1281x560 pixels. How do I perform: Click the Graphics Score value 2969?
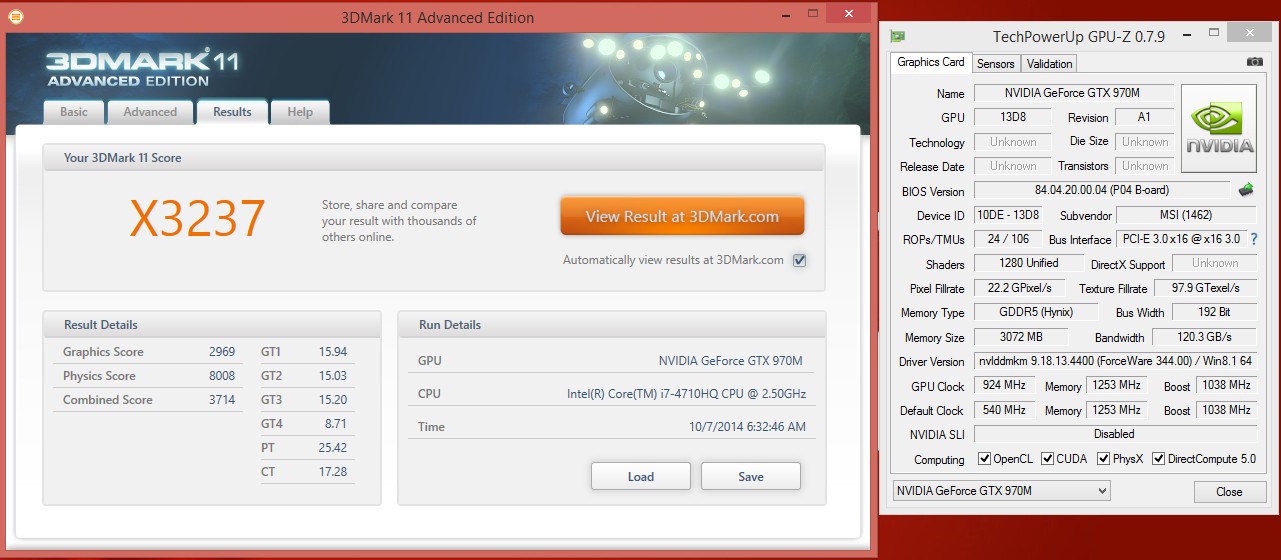(222, 352)
